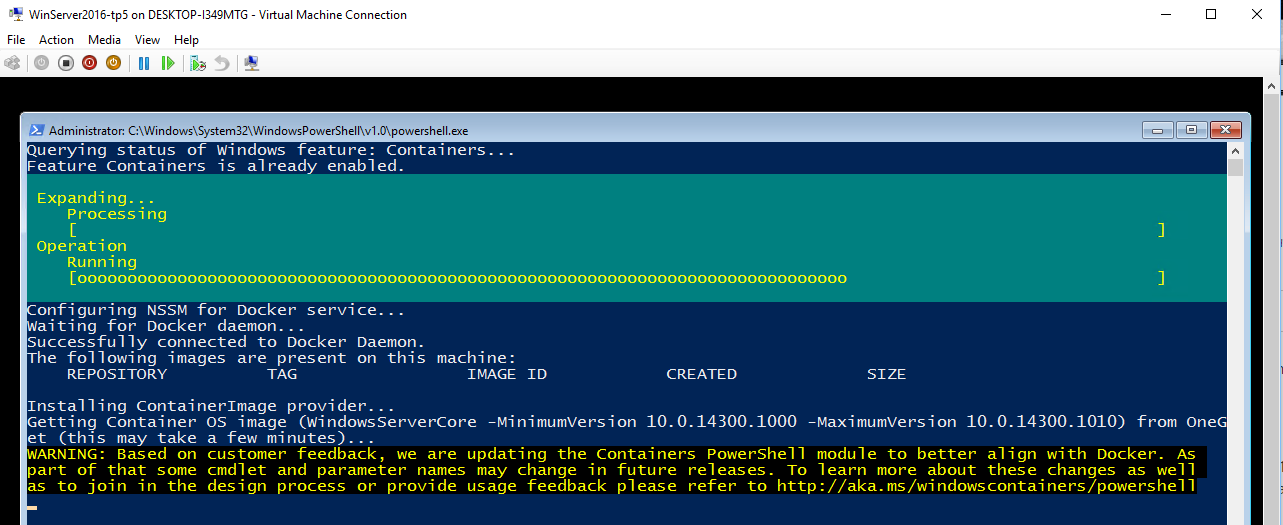1283x525 pixels.
Task: Click the TAG column header text
Action: click(x=282, y=374)
